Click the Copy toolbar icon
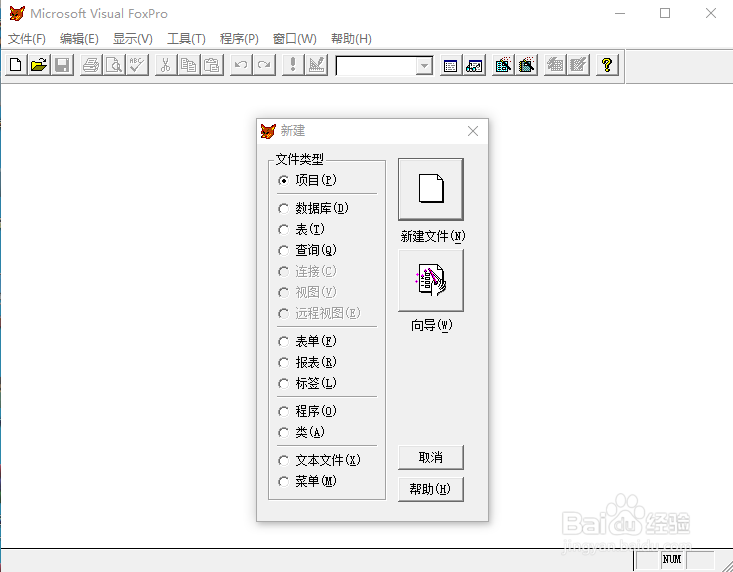 point(189,64)
